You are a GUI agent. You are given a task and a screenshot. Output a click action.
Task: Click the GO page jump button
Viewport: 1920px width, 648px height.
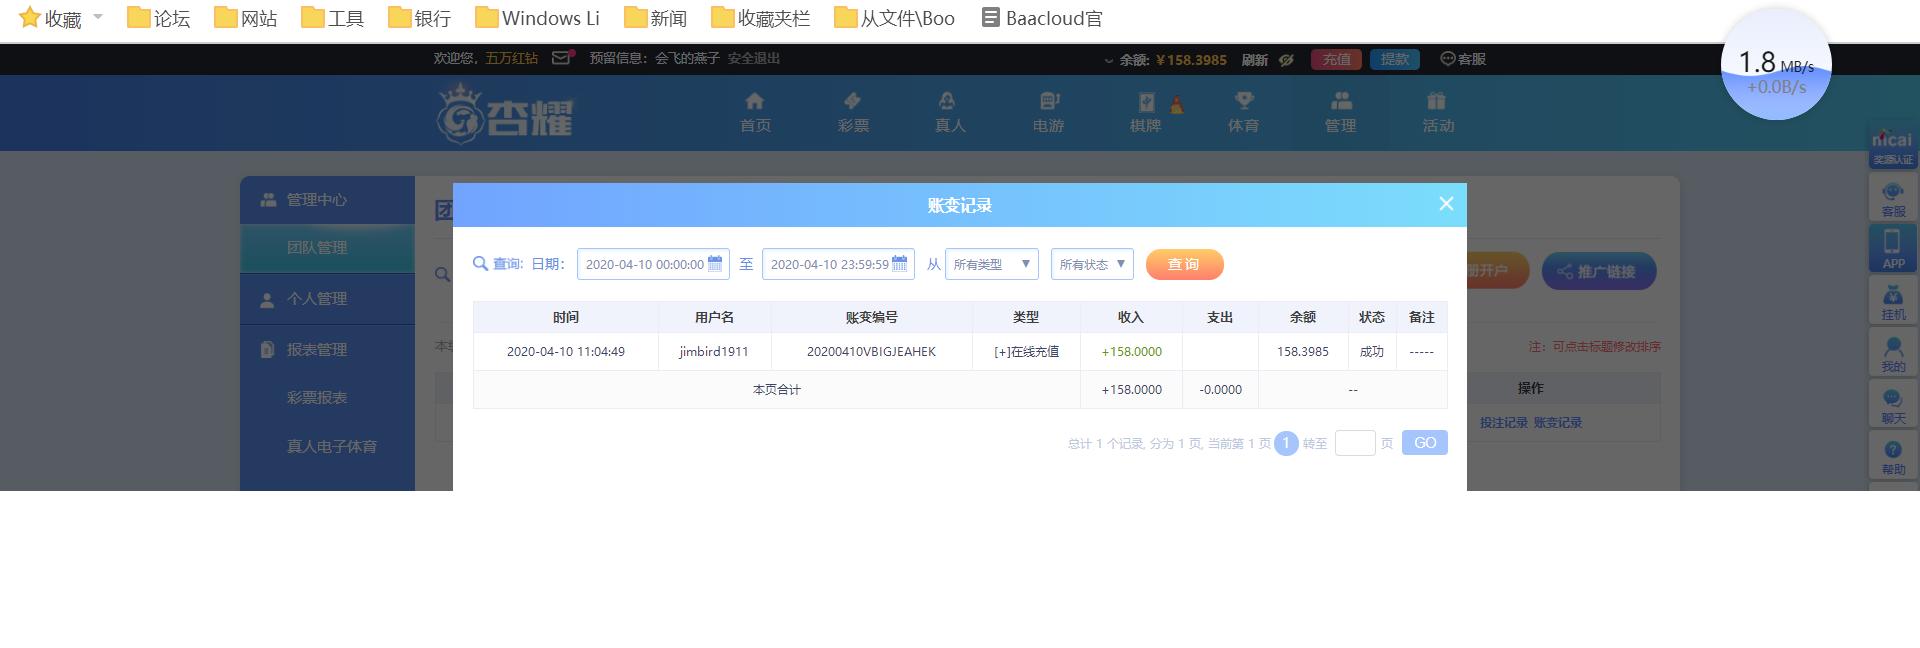[x=1425, y=443]
